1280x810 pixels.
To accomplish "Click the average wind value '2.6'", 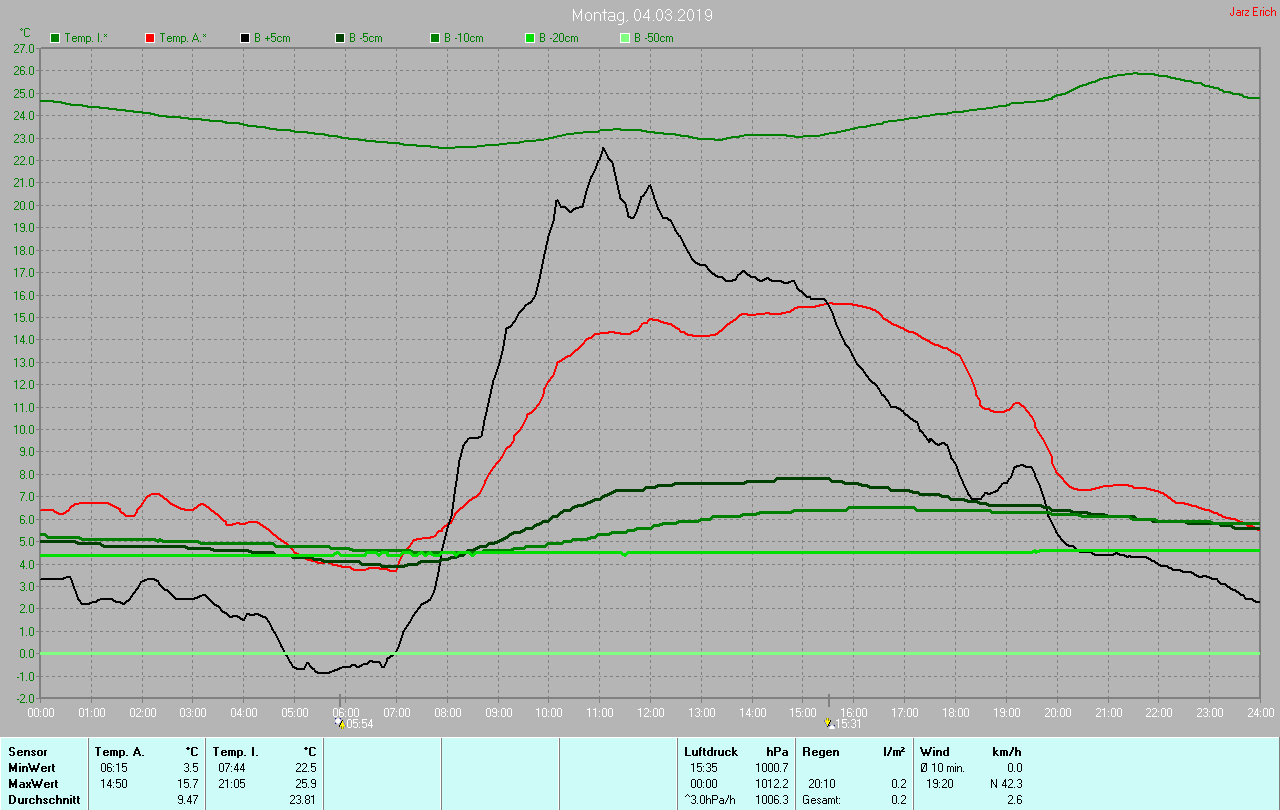I will (x=1014, y=800).
